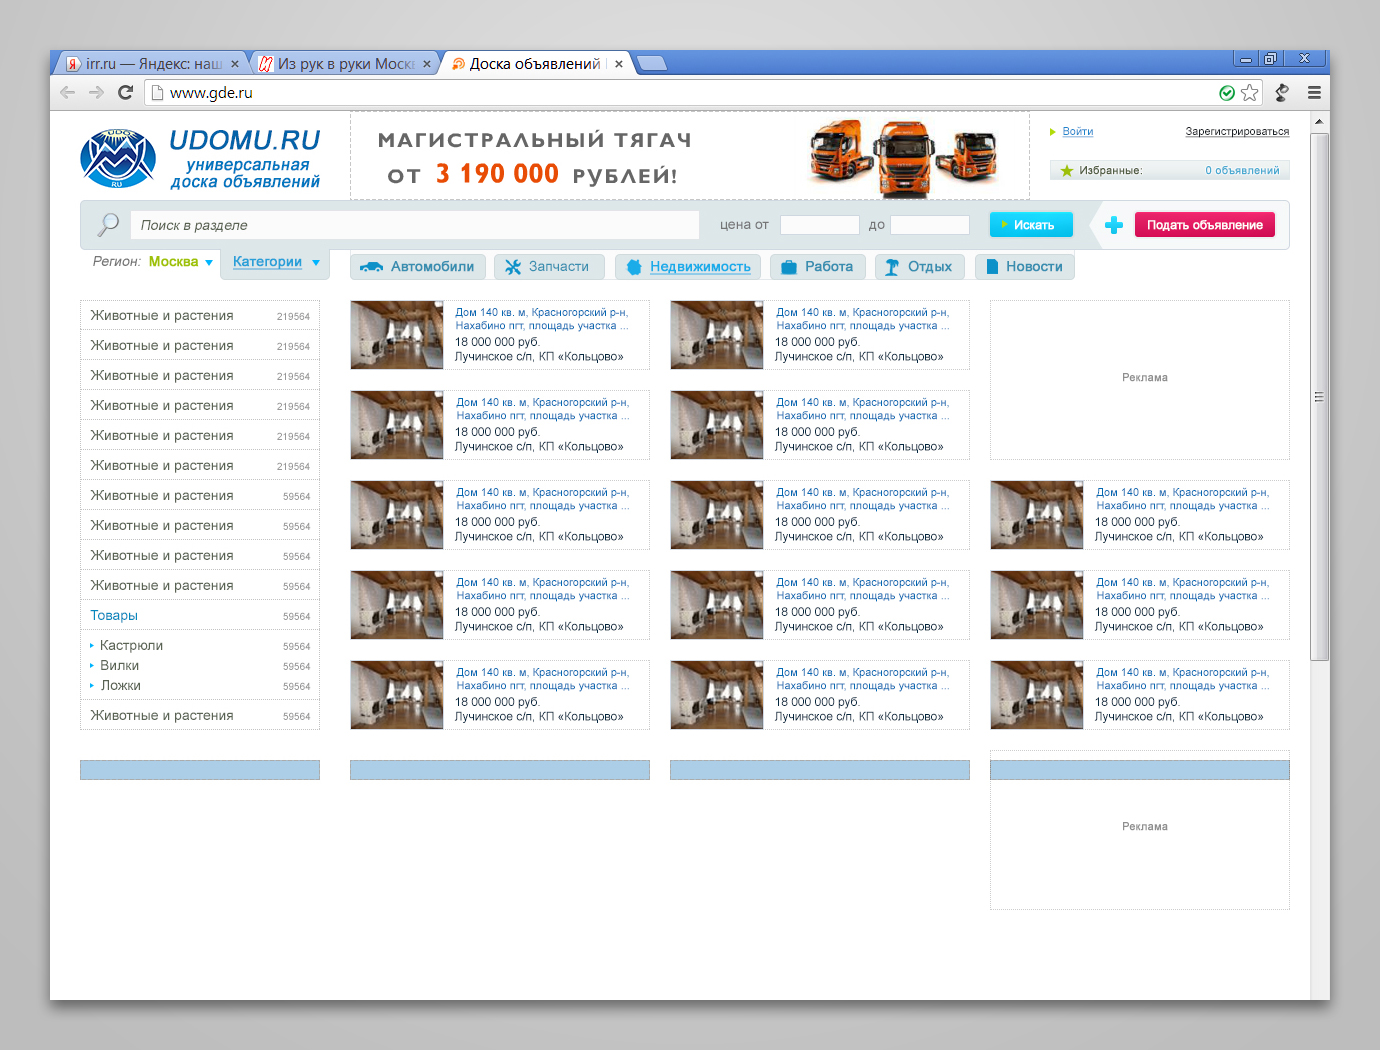Switch to the irr.ru Яндекс tab
Viewport: 1380px width, 1050px height.
coord(148,64)
